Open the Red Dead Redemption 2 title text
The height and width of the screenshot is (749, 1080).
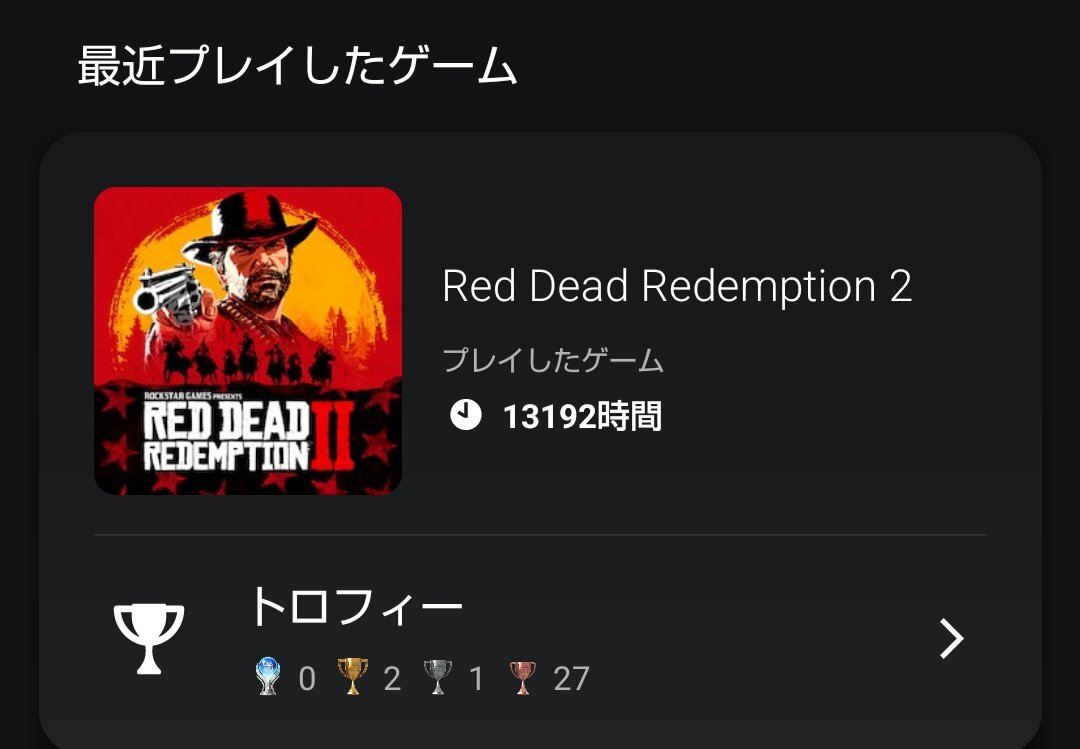point(677,287)
